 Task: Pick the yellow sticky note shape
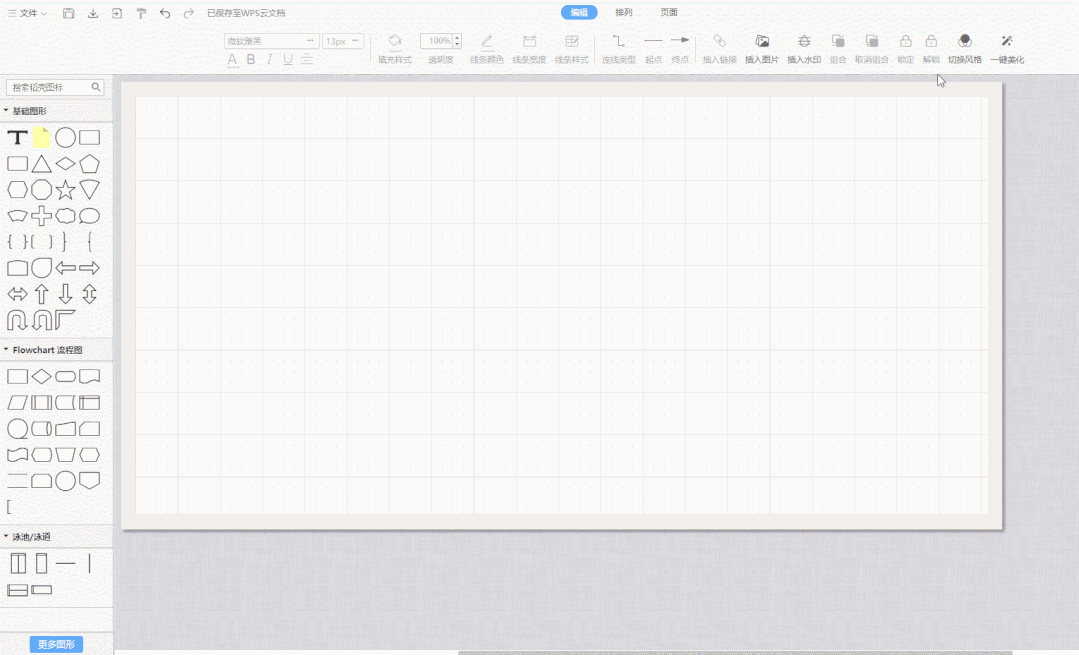(41, 138)
